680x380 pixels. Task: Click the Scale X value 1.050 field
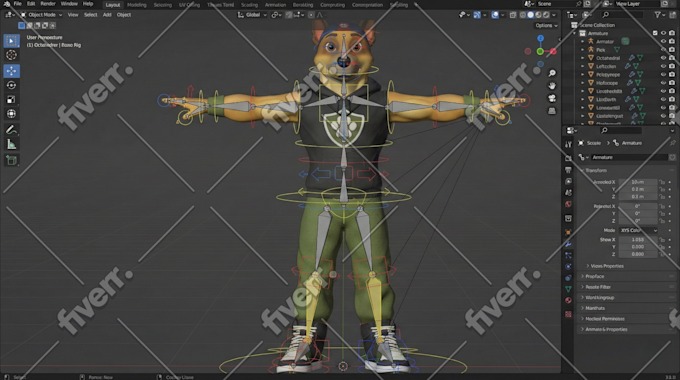[x=638, y=239]
